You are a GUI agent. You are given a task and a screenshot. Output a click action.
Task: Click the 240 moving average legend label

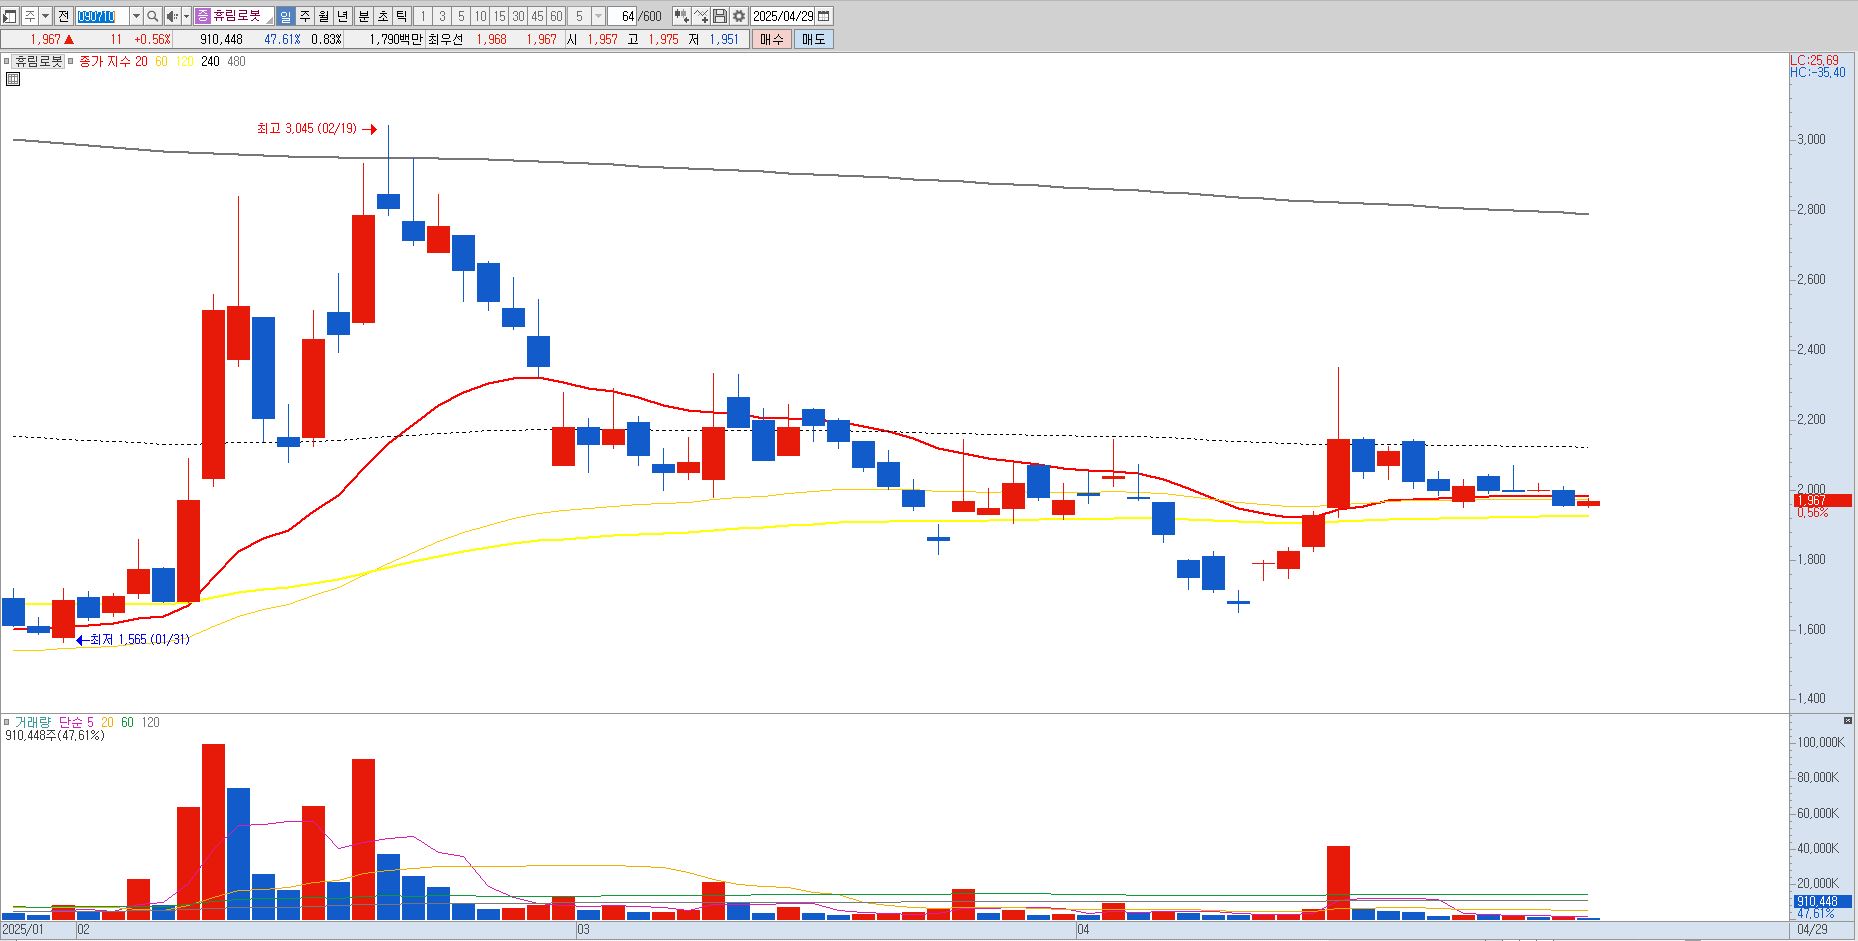(210, 61)
